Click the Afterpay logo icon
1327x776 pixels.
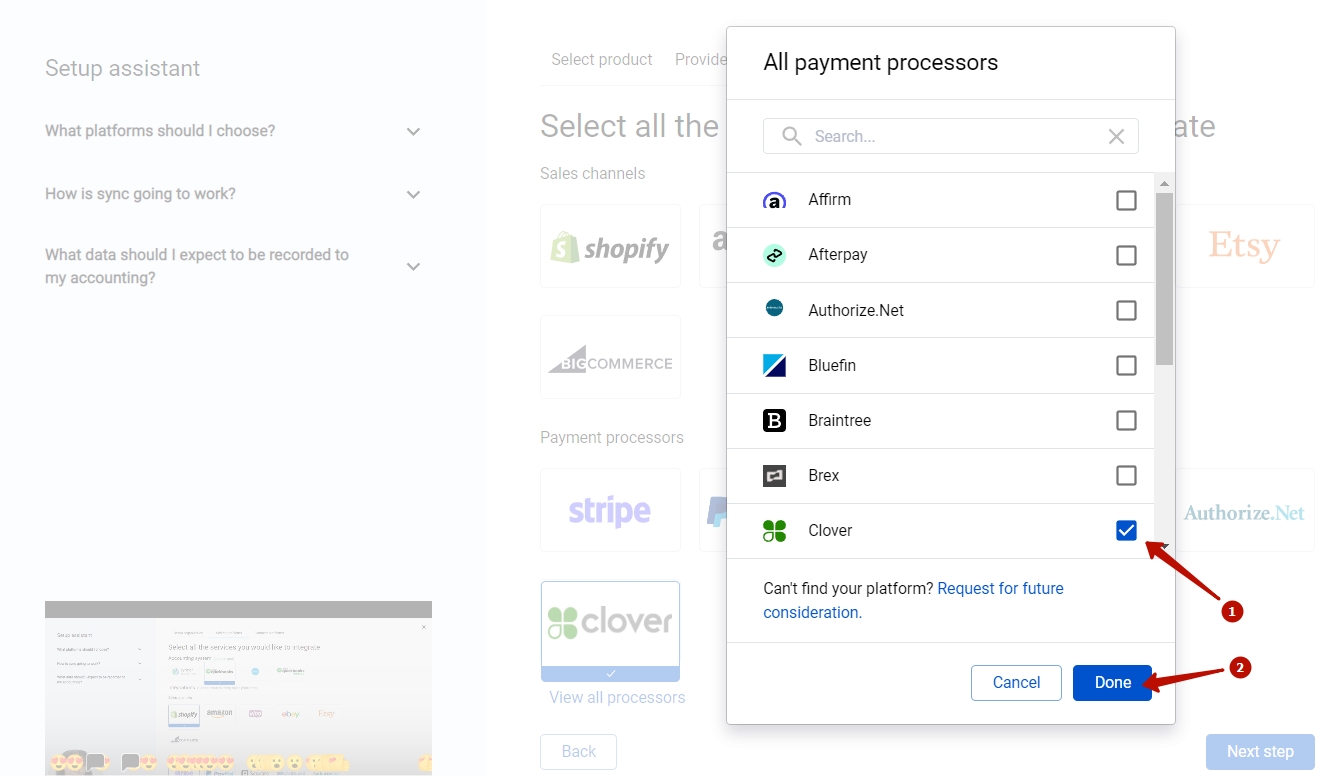(x=775, y=255)
